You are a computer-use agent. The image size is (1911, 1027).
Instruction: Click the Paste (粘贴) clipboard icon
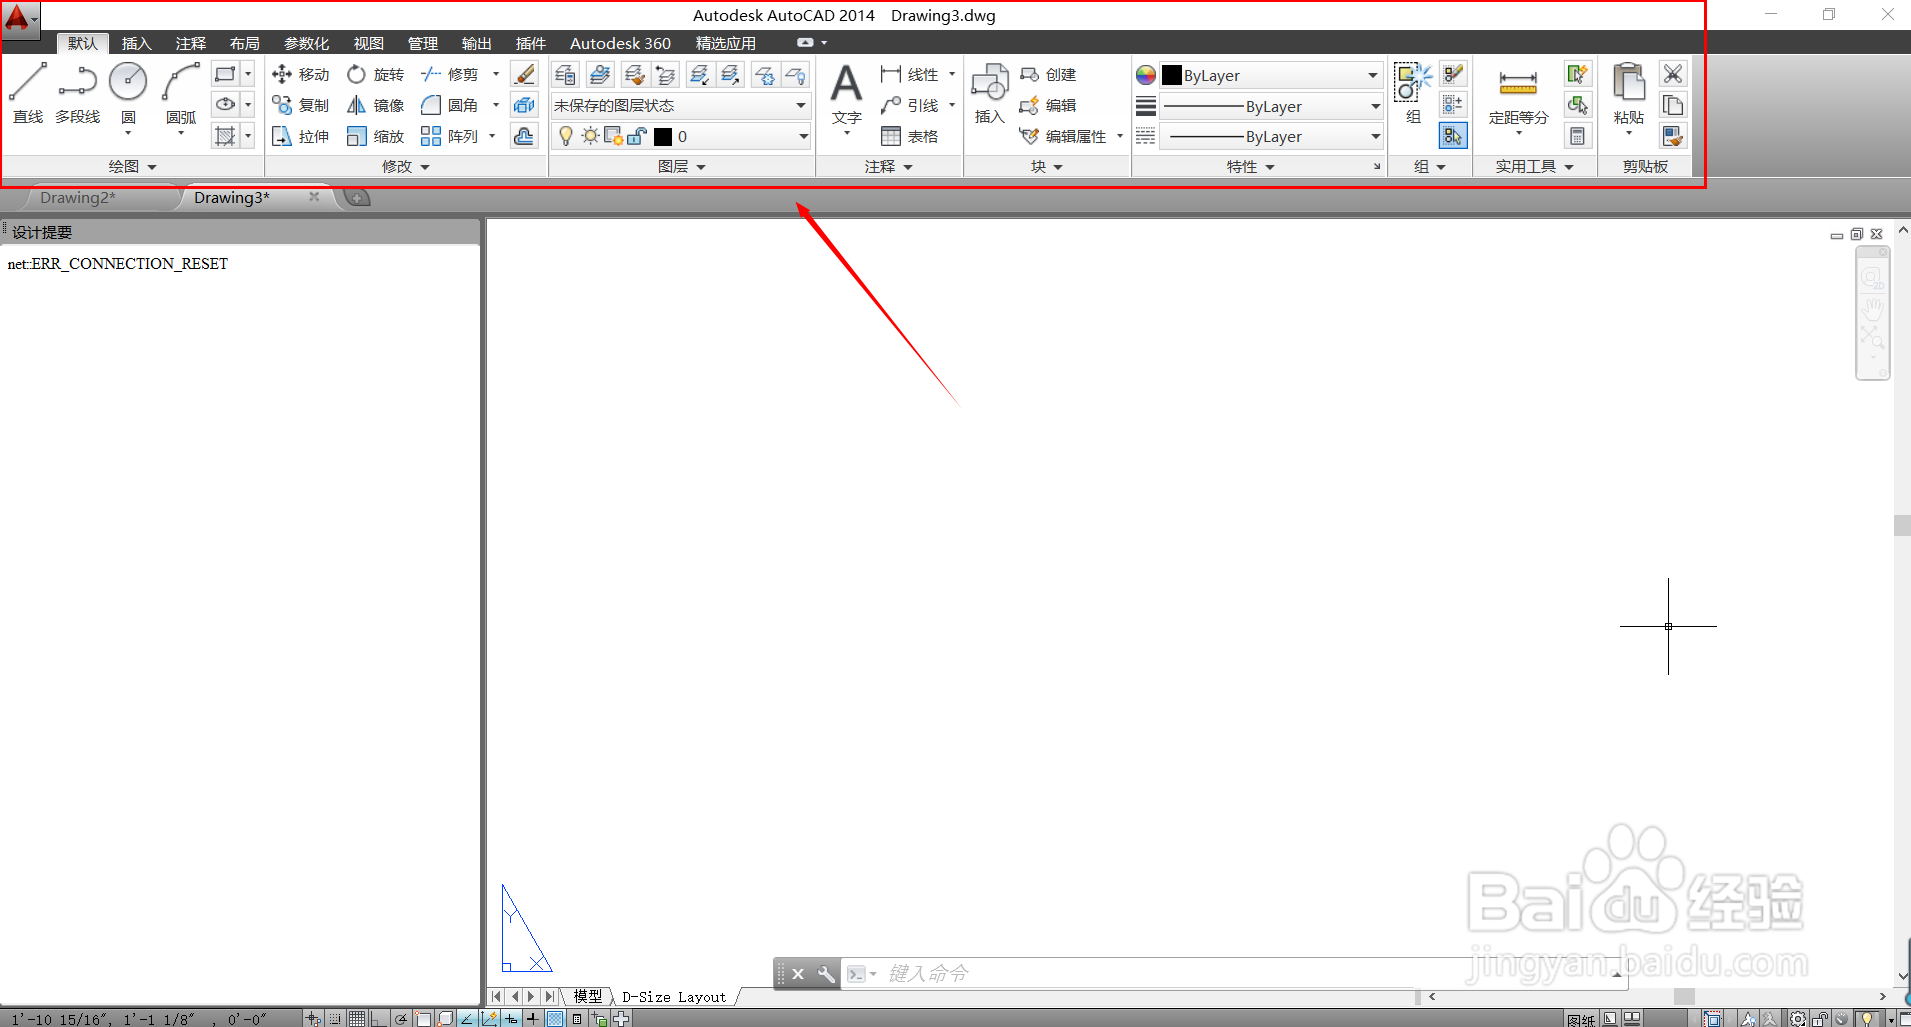click(x=1628, y=93)
